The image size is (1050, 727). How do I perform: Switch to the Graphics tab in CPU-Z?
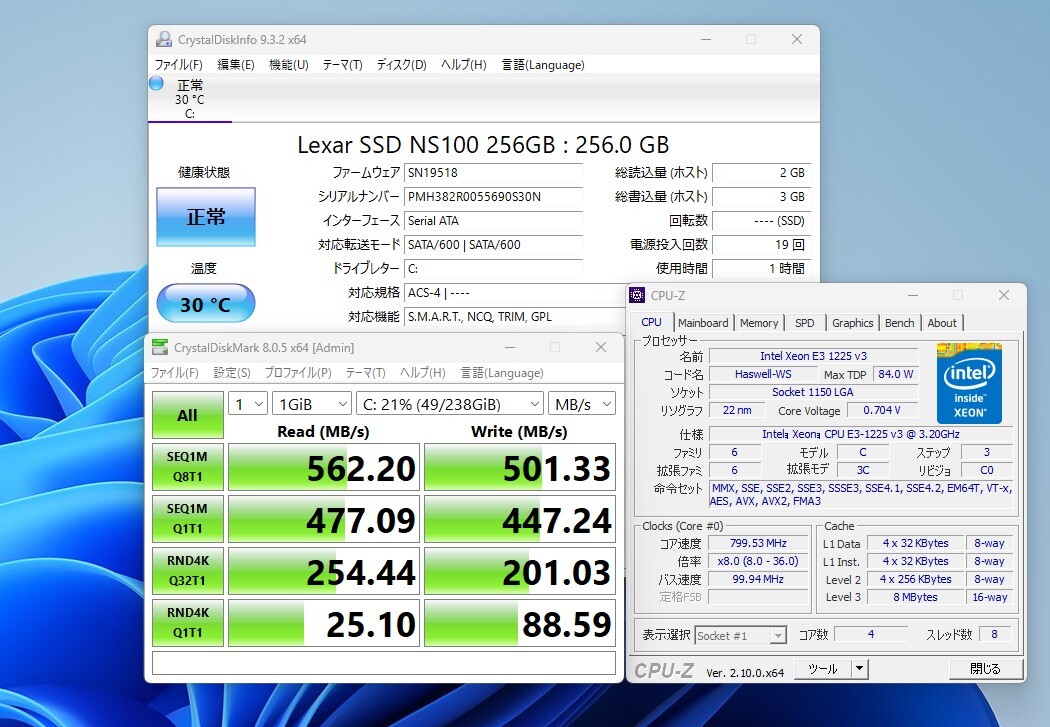click(x=852, y=323)
